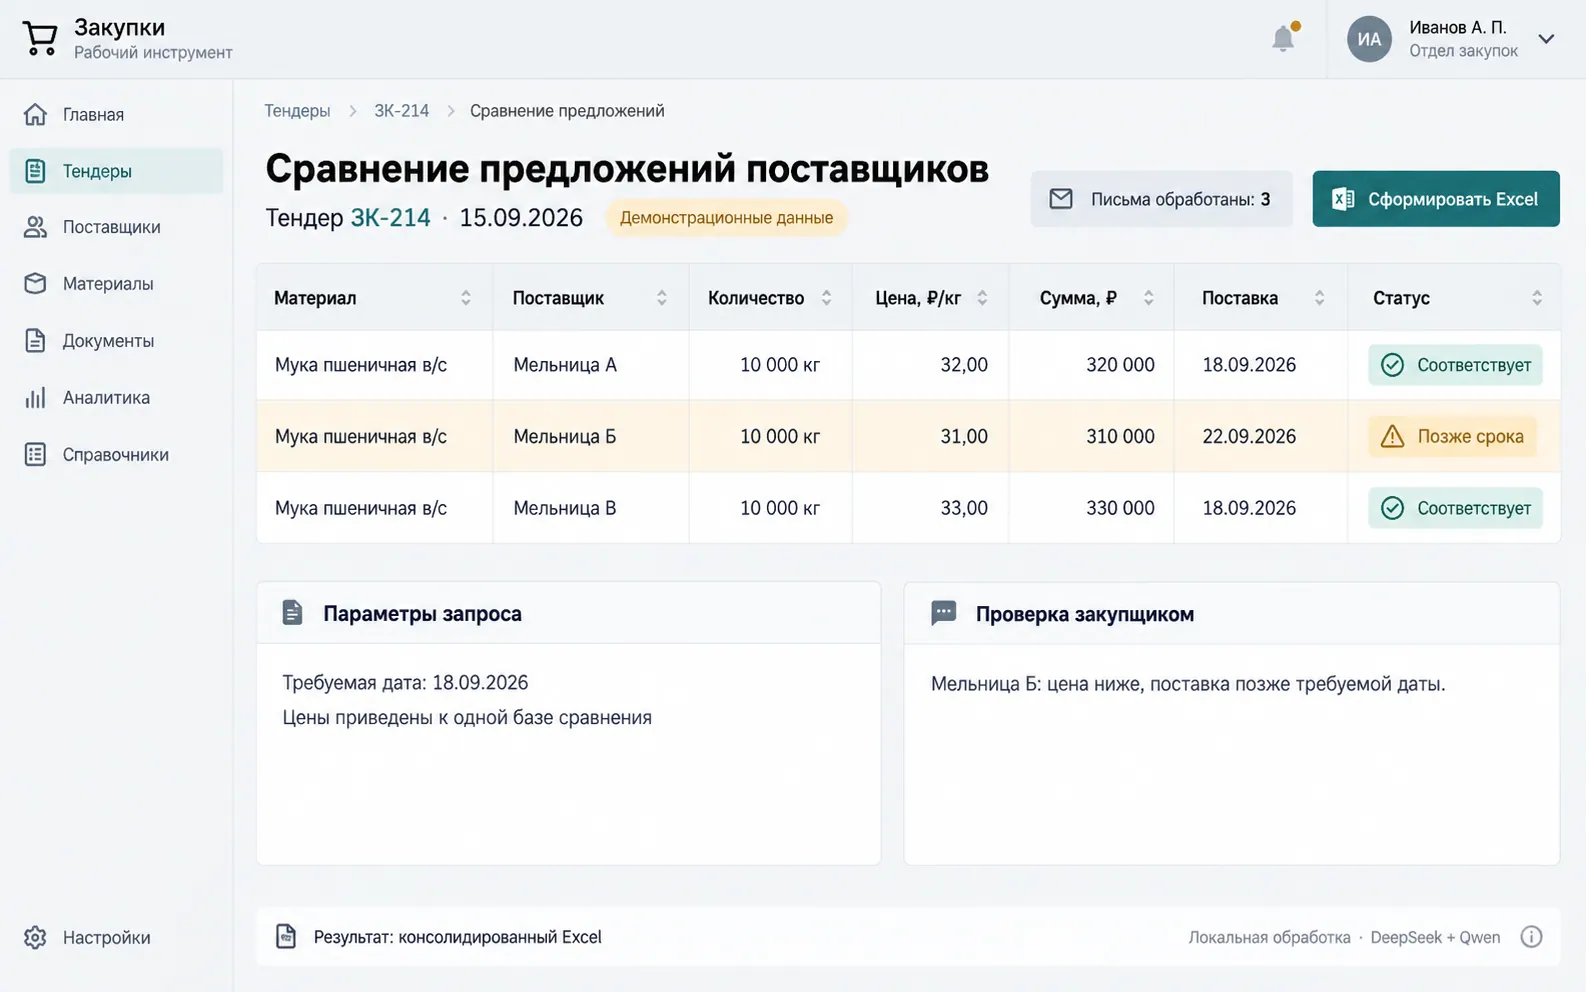
Task: Click the sum 330 000 cell
Action: coord(1091,508)
